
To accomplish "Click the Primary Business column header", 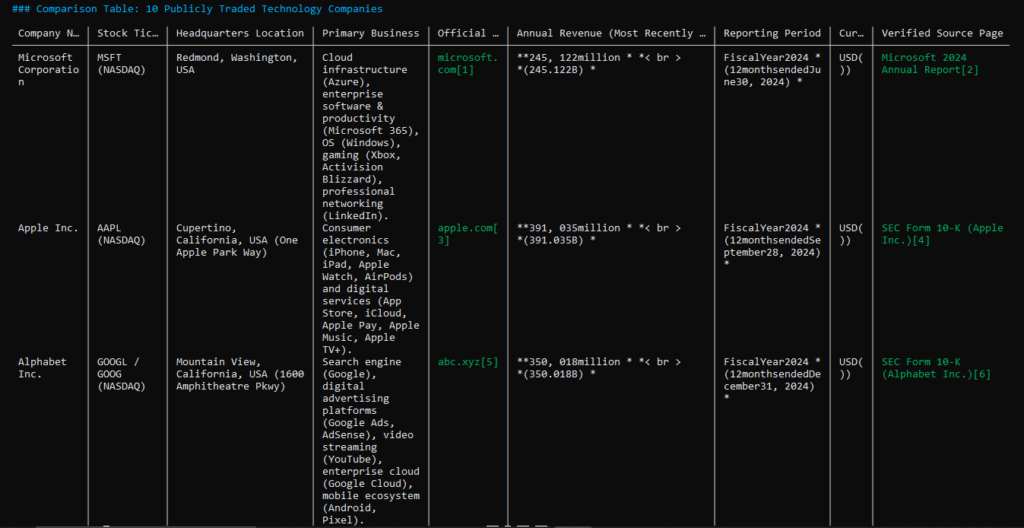I will pyautogui.click(x=370, y=33).
